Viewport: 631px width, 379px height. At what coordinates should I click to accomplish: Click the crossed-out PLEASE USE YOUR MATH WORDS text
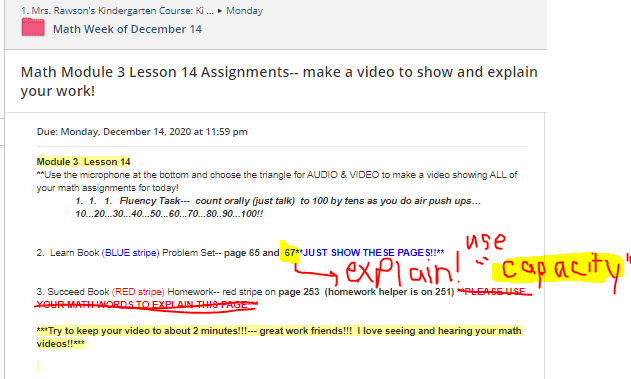click(281, 298)
